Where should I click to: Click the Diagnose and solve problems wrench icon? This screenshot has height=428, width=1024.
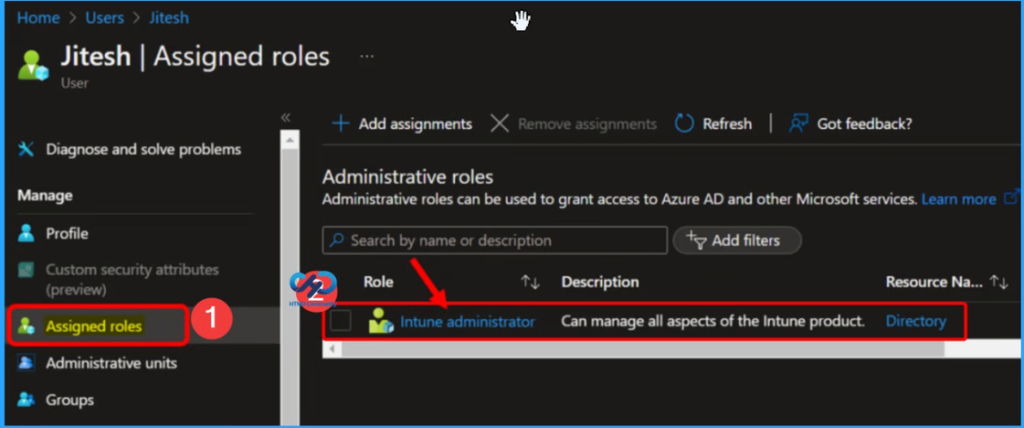[26, 150]
